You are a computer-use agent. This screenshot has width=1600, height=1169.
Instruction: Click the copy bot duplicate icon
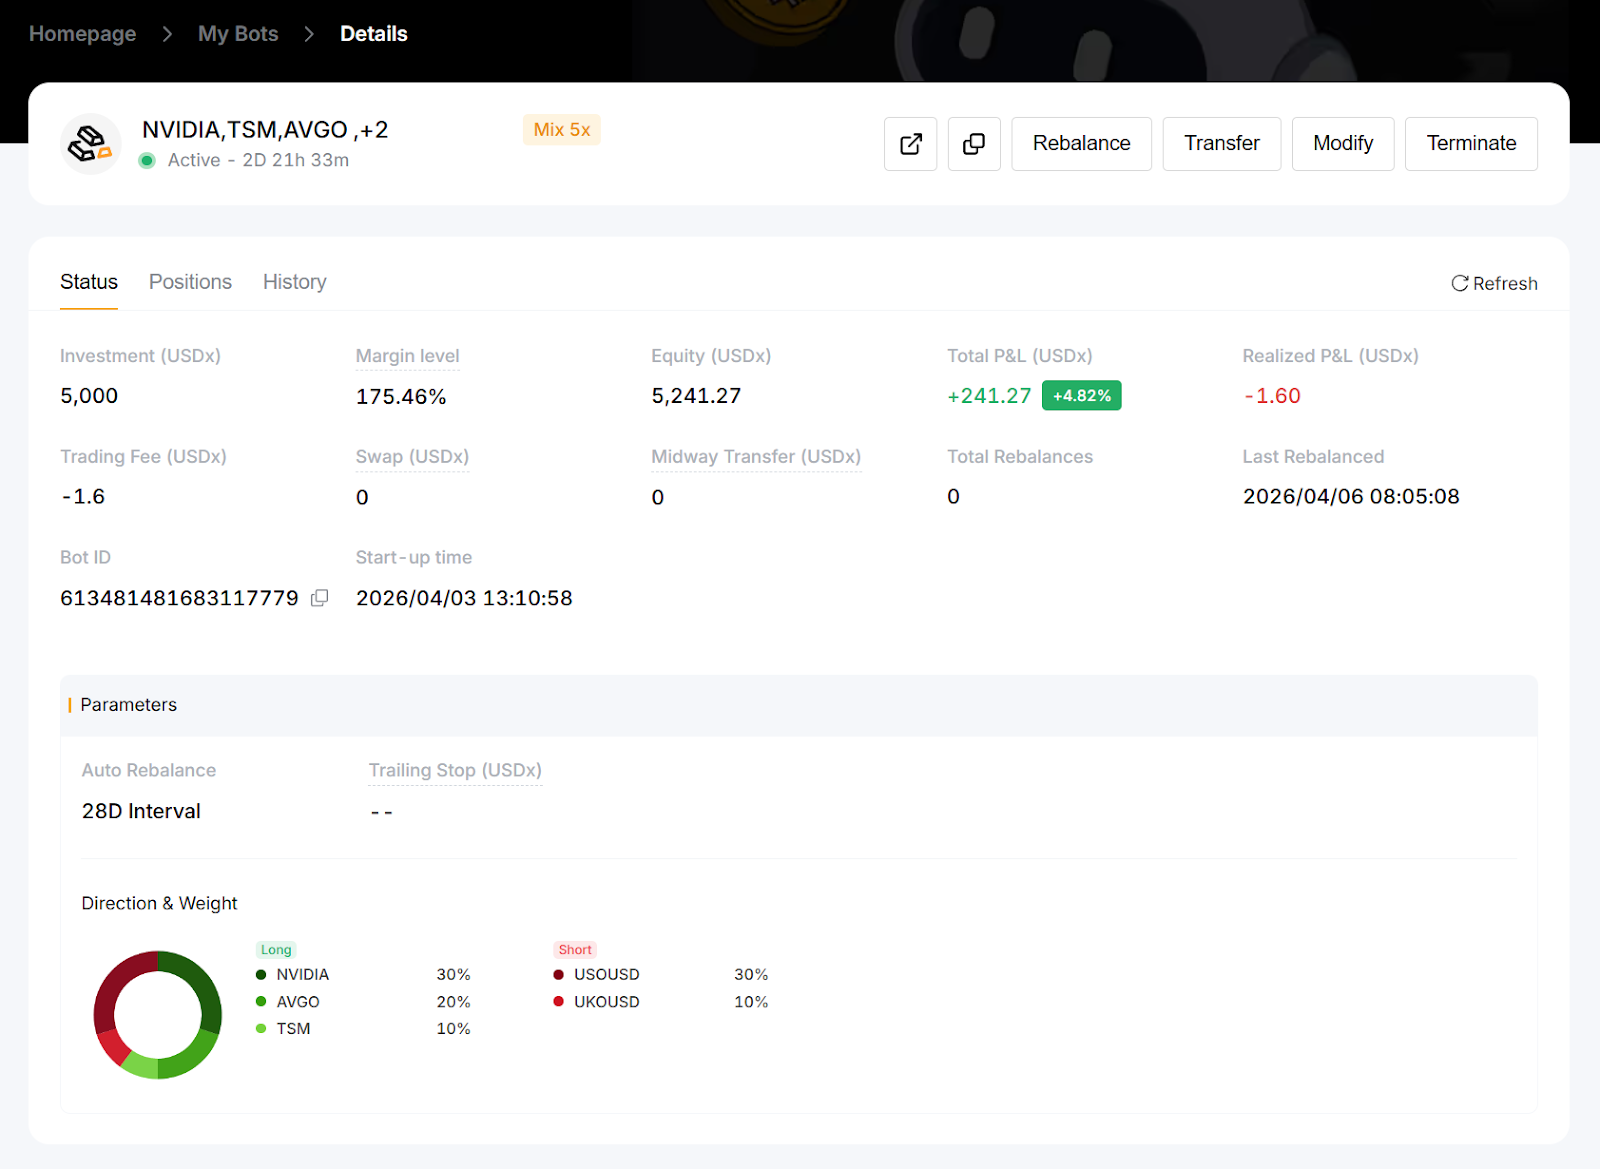974,144
